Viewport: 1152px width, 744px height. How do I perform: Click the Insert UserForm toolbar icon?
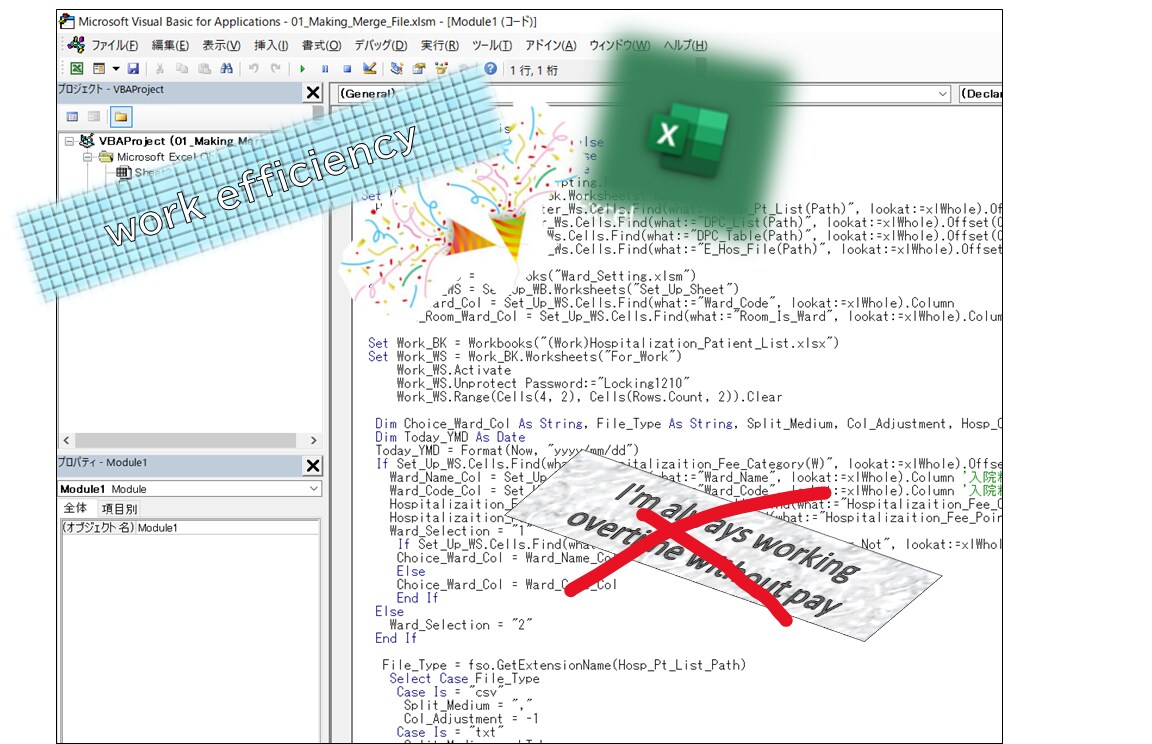tap(99, 68)
